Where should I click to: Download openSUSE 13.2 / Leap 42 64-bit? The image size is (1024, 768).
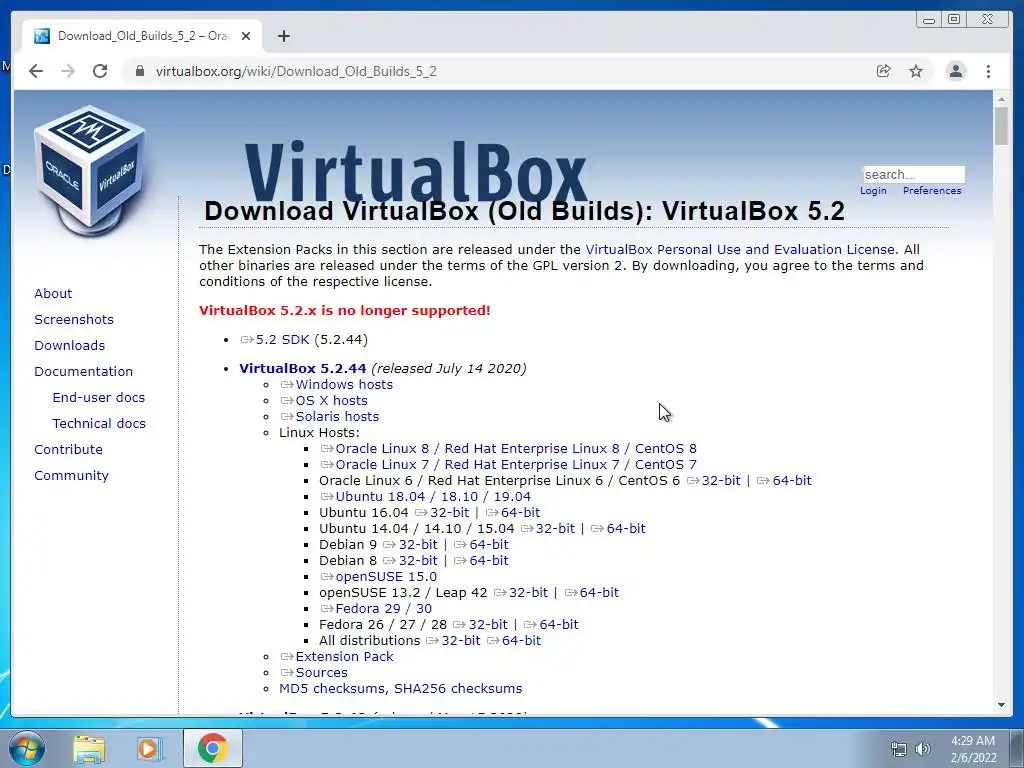(x=598, y=592)
